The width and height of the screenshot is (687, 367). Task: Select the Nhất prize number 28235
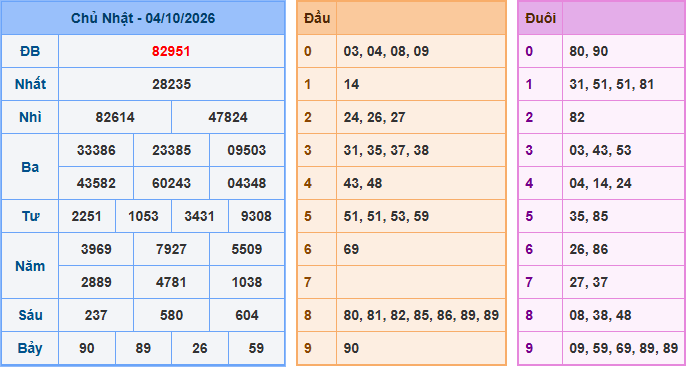171,85
